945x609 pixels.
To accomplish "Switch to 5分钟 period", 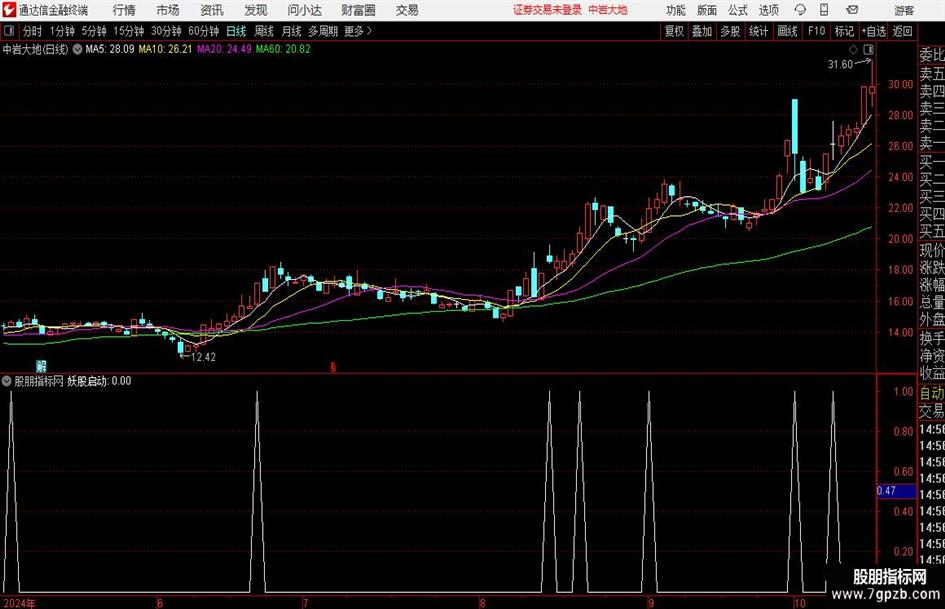I will 93,31.
